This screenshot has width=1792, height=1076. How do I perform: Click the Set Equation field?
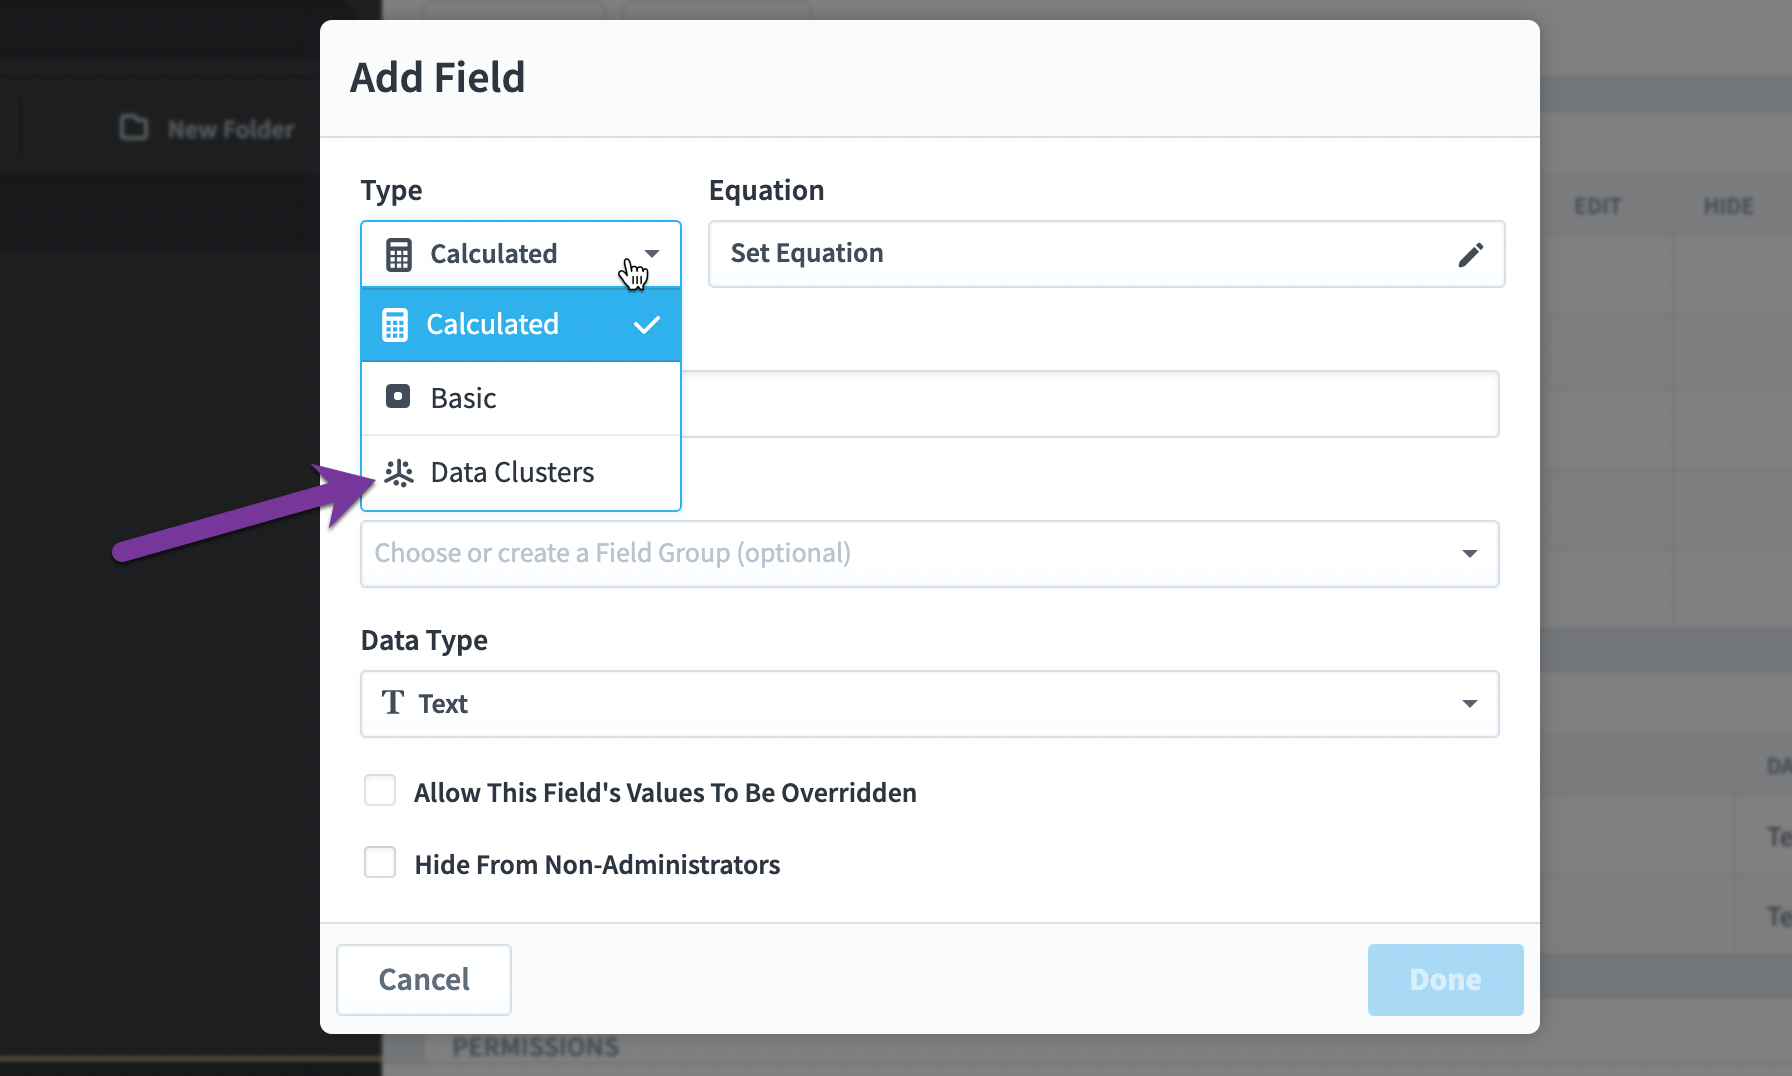point(1106,254)
